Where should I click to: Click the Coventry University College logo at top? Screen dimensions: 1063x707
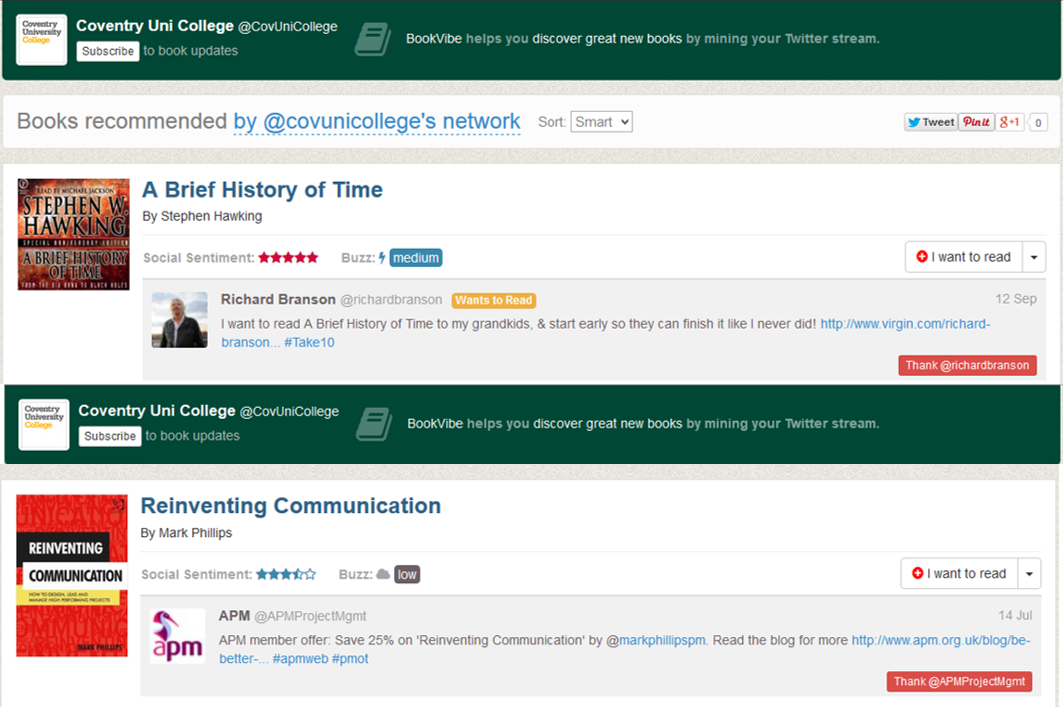pyautogui.click(x=42, y=40)
